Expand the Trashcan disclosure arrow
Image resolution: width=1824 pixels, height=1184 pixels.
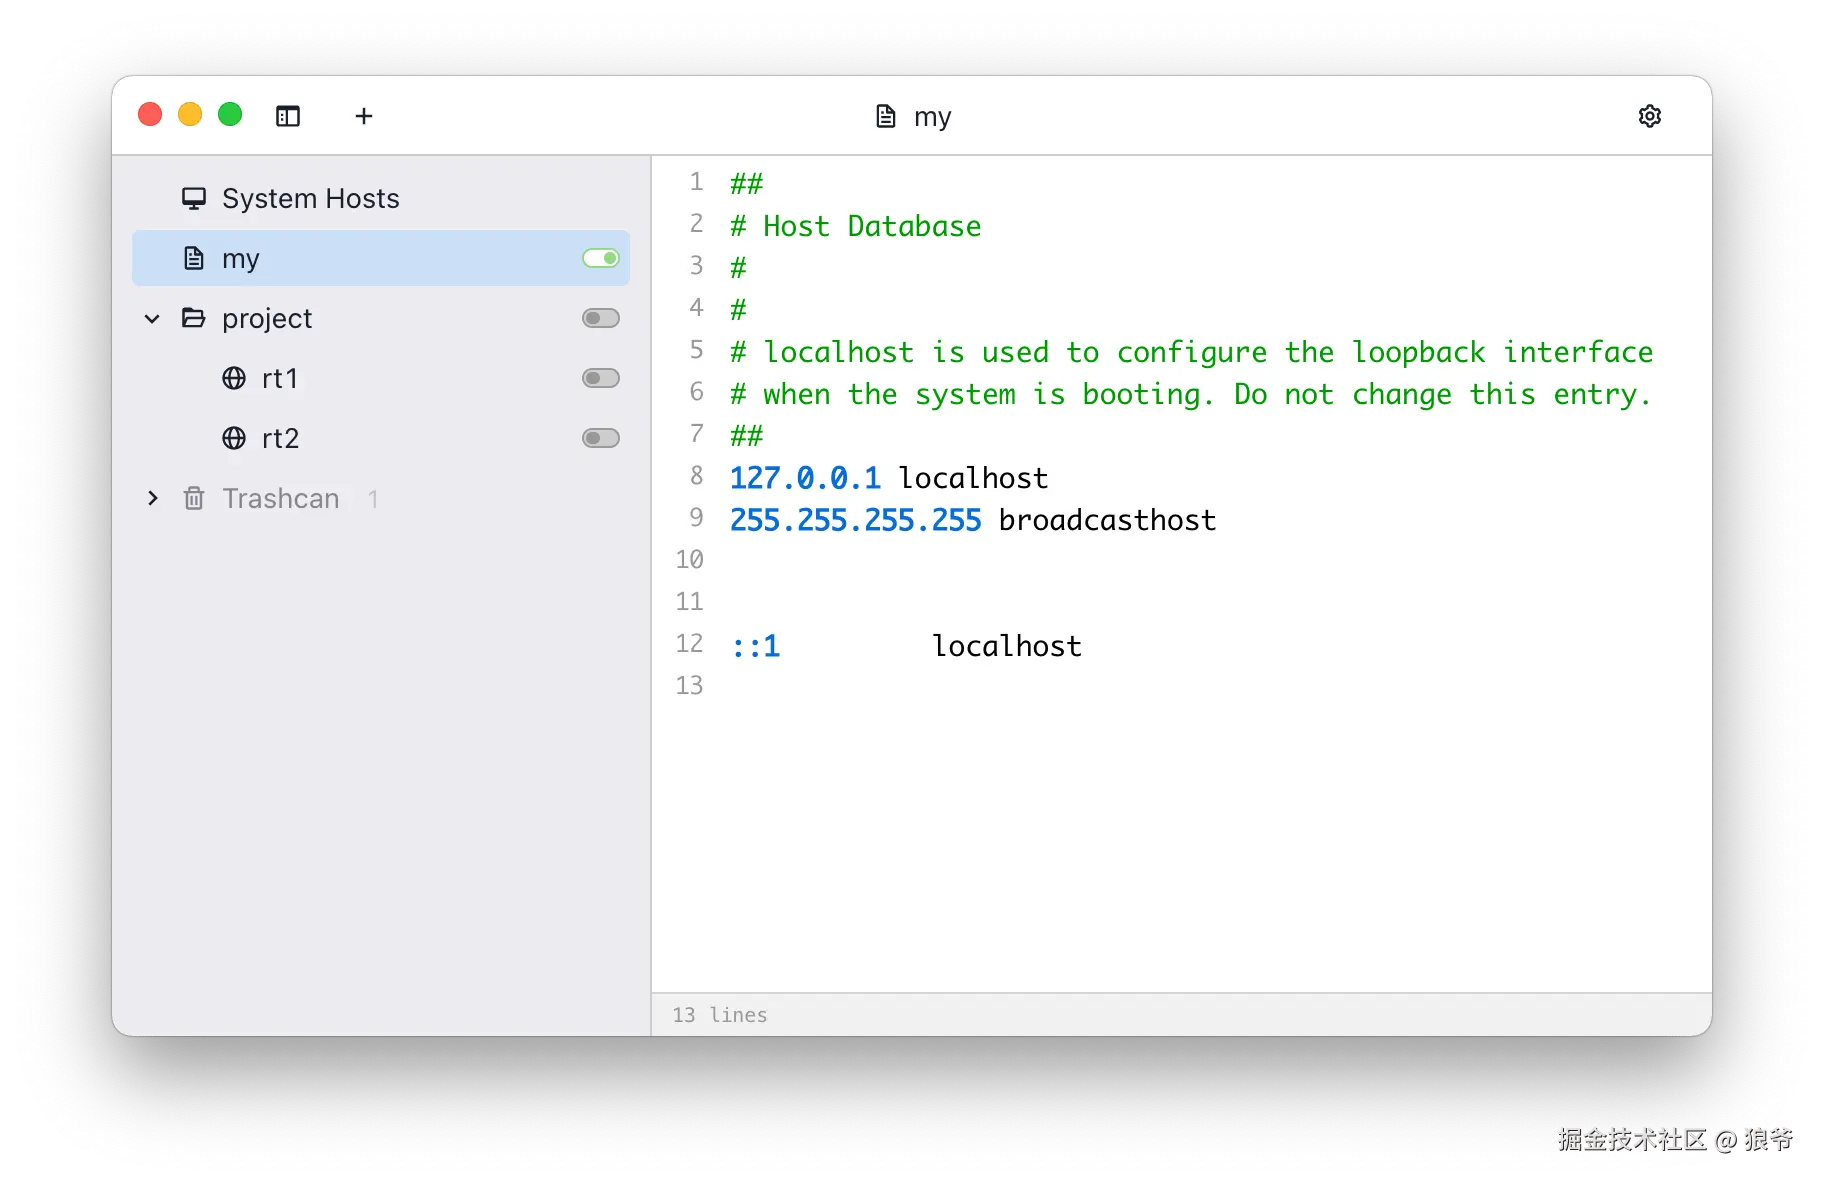click(x=152, y=498)
